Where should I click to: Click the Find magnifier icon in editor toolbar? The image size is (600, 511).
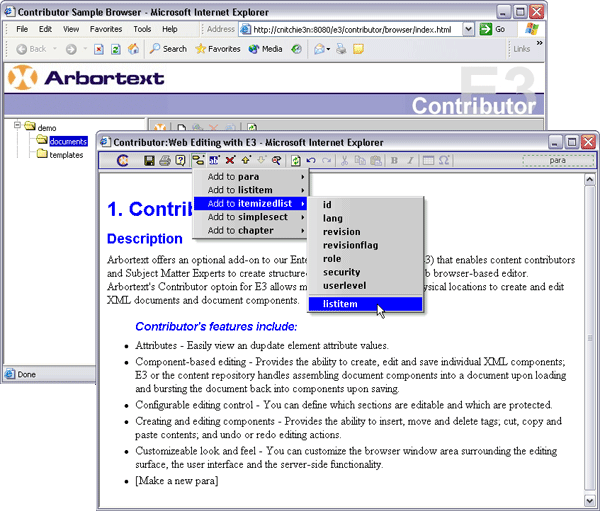tap(277, 160)
